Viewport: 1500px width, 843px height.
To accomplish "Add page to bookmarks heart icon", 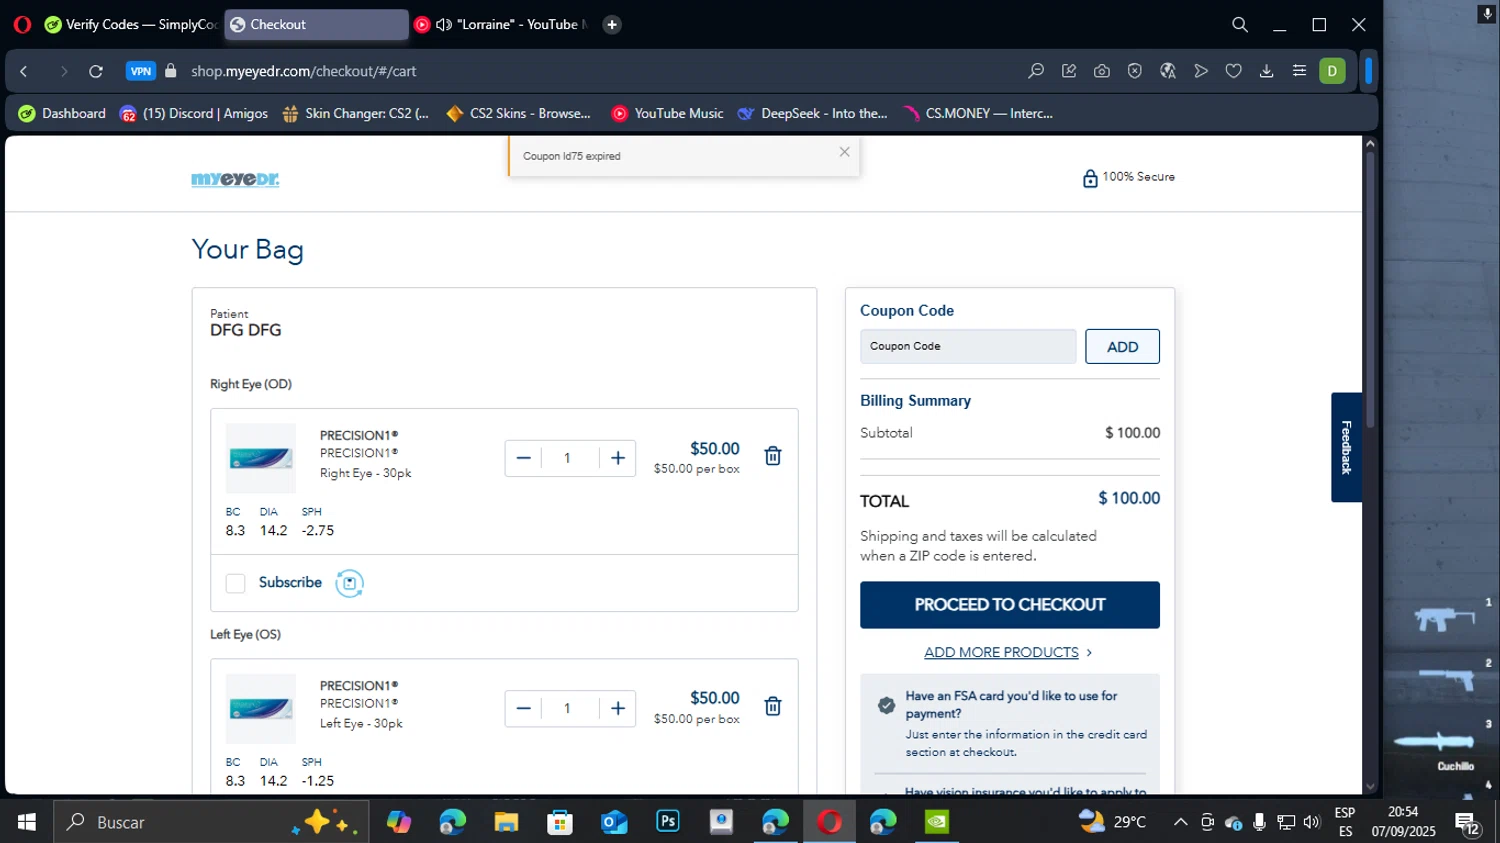I will click(x=1234, y=71).
